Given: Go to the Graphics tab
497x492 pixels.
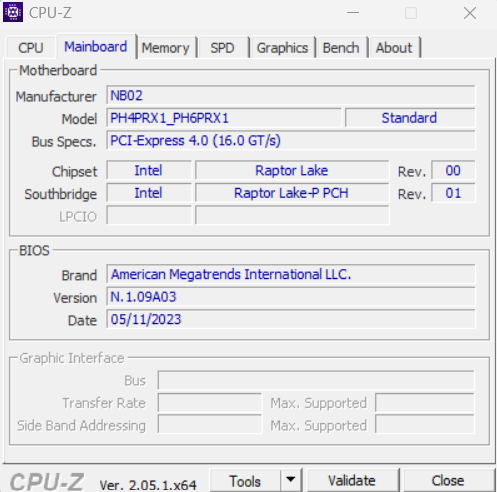Looking at the screenshot, I should [282, 48].
